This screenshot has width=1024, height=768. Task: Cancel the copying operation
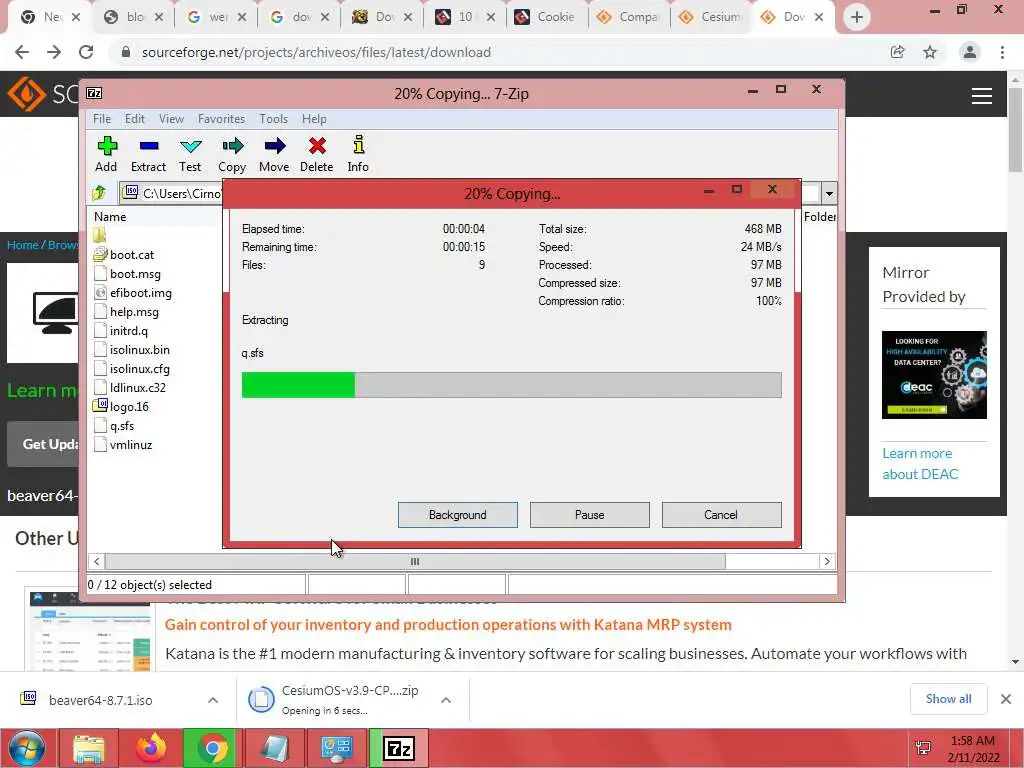[x=722, y=515]
